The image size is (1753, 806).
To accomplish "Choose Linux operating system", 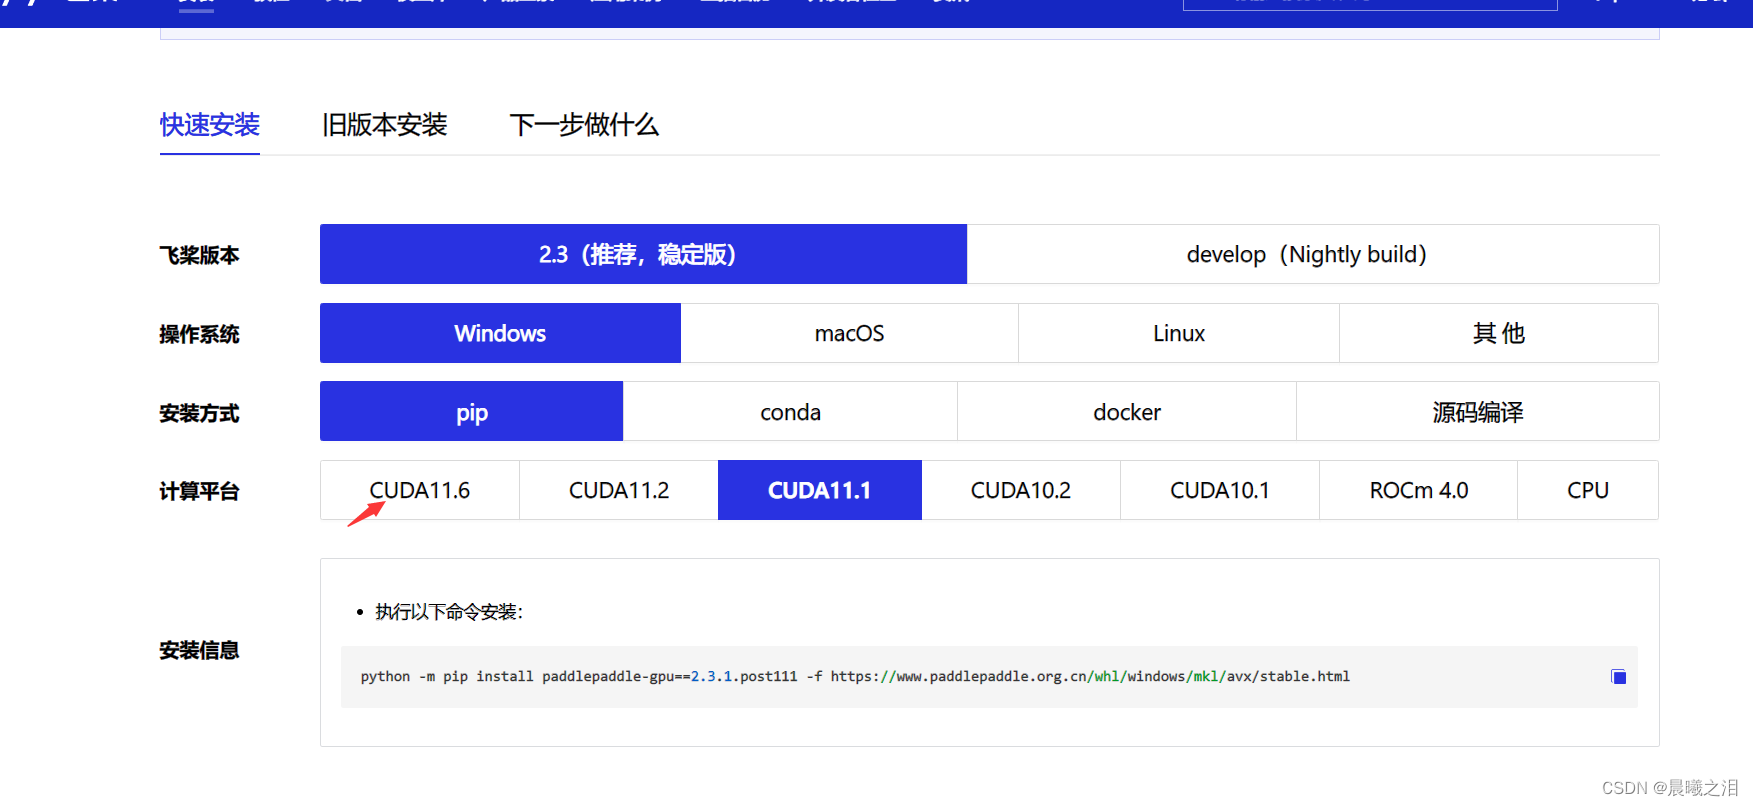I will pyautogui.click(x=1179, y=333).
